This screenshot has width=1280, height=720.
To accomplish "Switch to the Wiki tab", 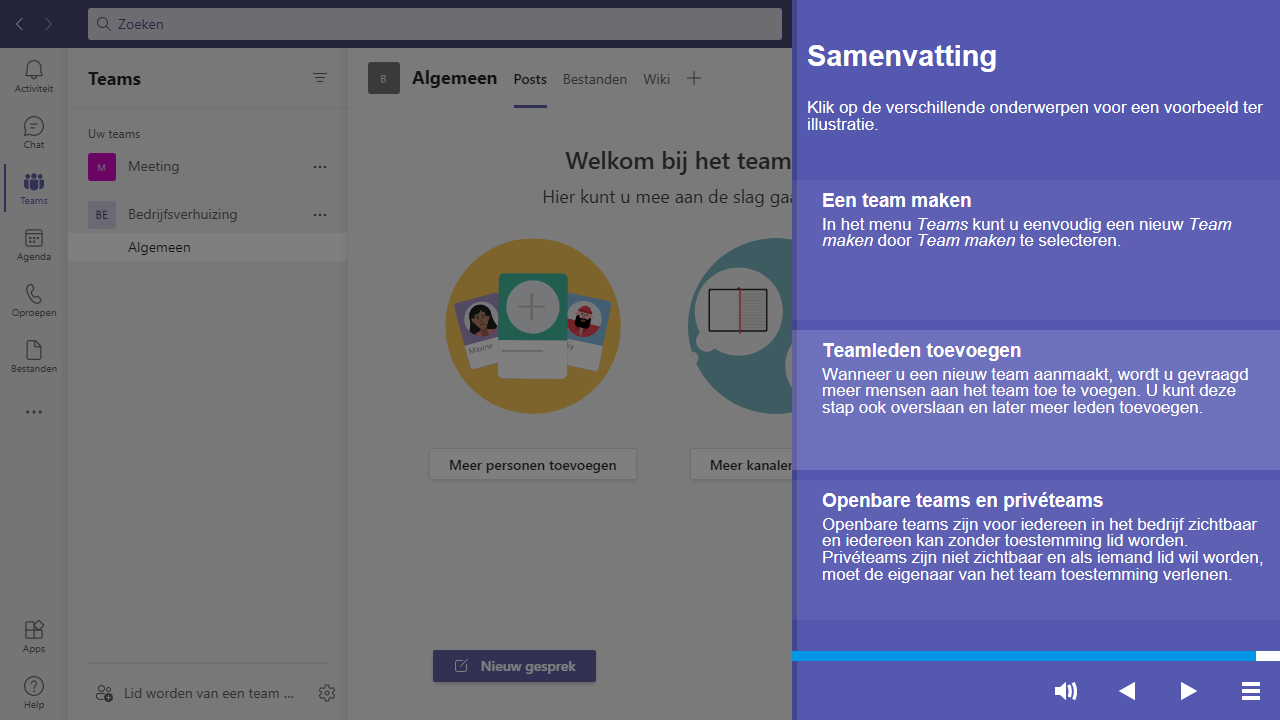I will [657, 79].
